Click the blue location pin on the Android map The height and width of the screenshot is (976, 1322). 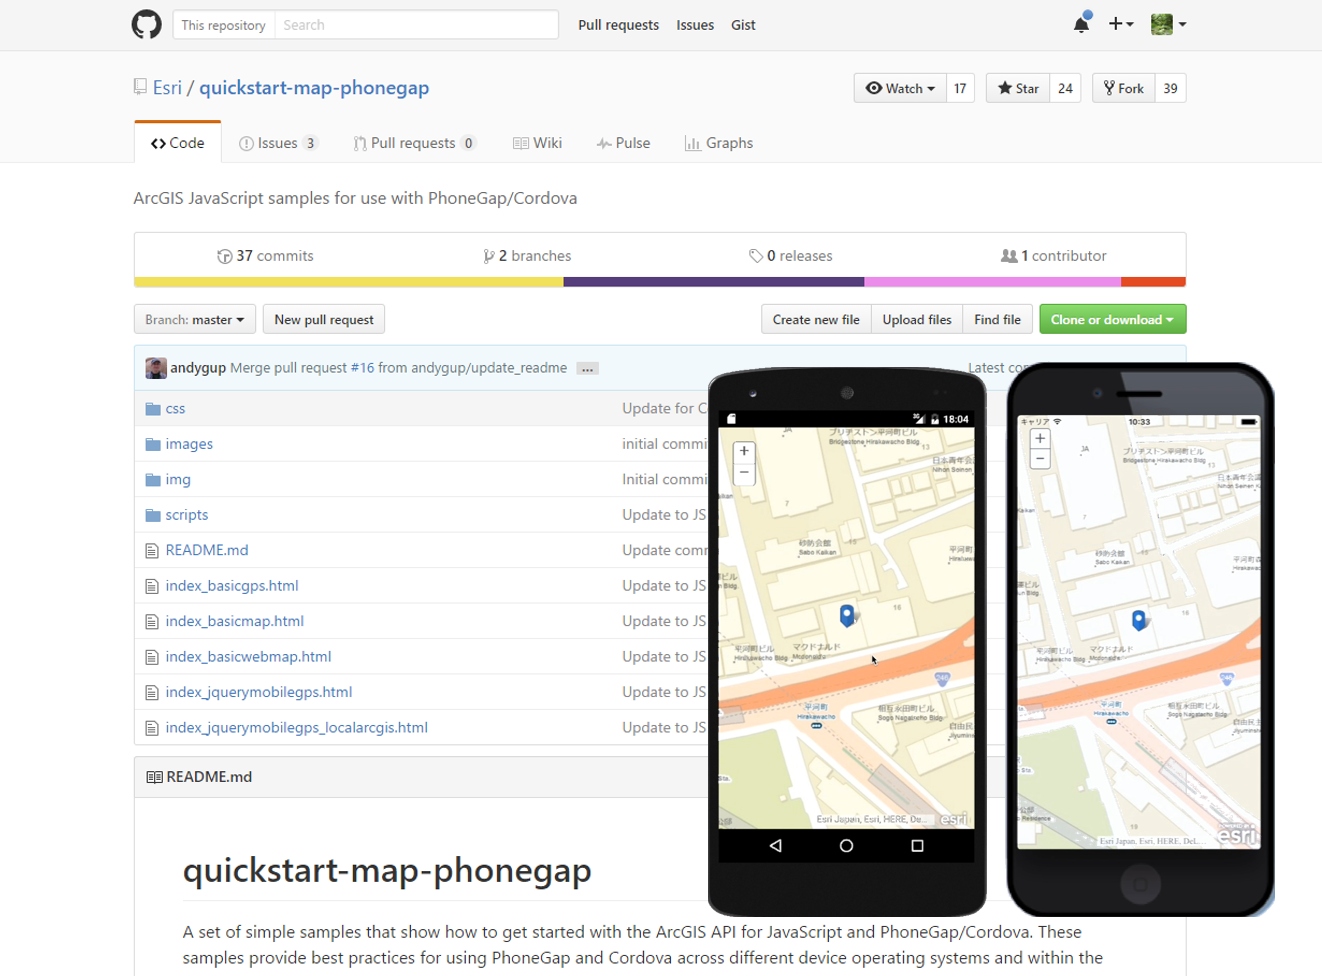[847, 615]
